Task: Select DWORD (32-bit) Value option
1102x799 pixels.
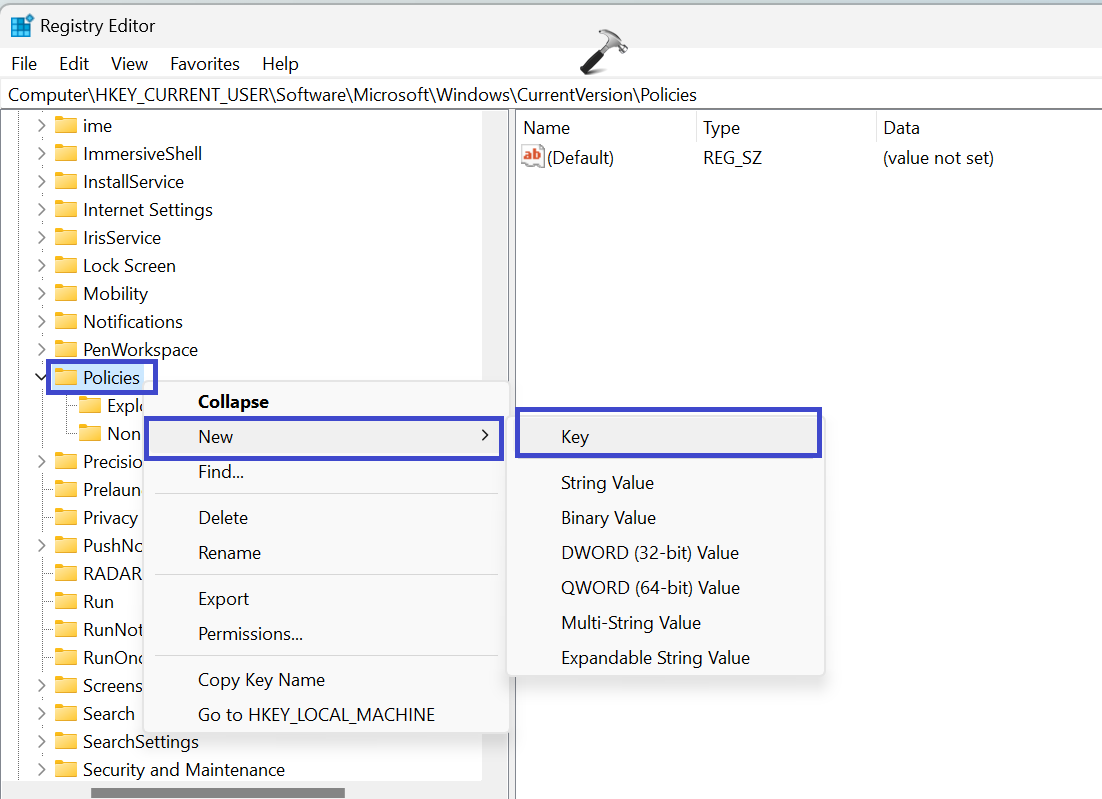Action: (x=649, y=553)
